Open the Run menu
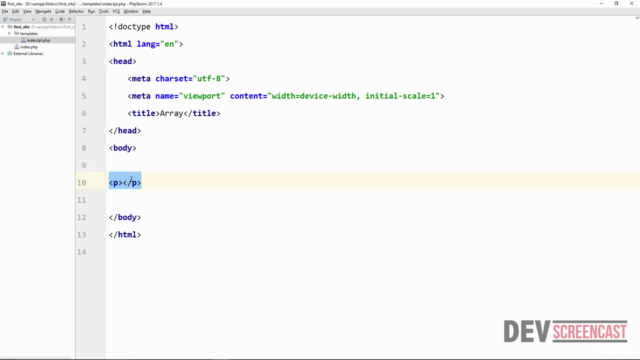Image resolution: width=640 pixels, height=360 pixels. click(91, 11)
